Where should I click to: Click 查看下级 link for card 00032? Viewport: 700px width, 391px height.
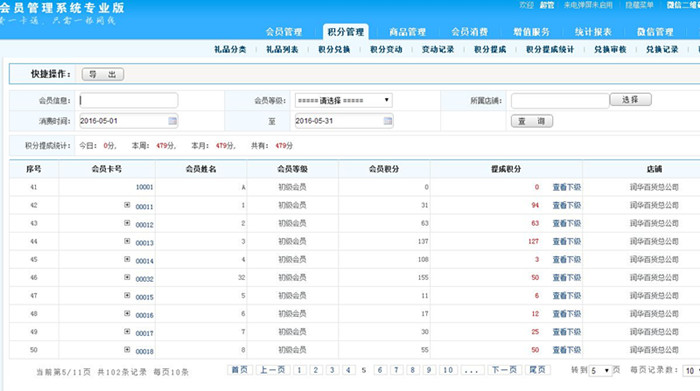click(x=567, y=278)
